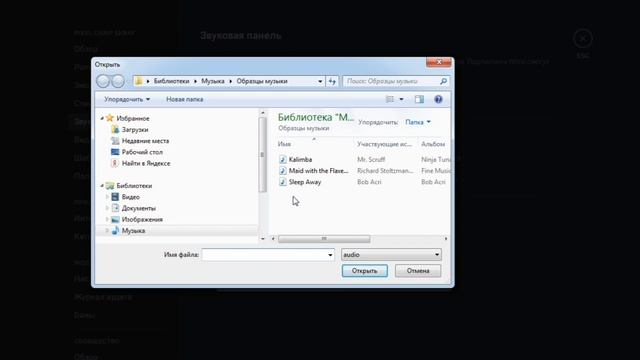Click Библиотеки in the address breadcrumb

coord(171,81)
